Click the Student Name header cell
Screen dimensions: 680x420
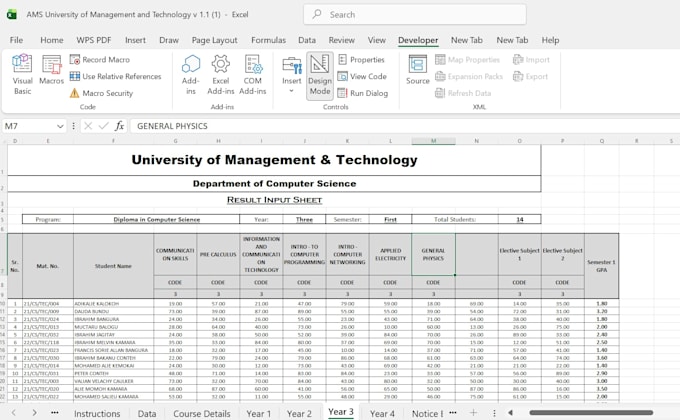(x=113, y=266)
